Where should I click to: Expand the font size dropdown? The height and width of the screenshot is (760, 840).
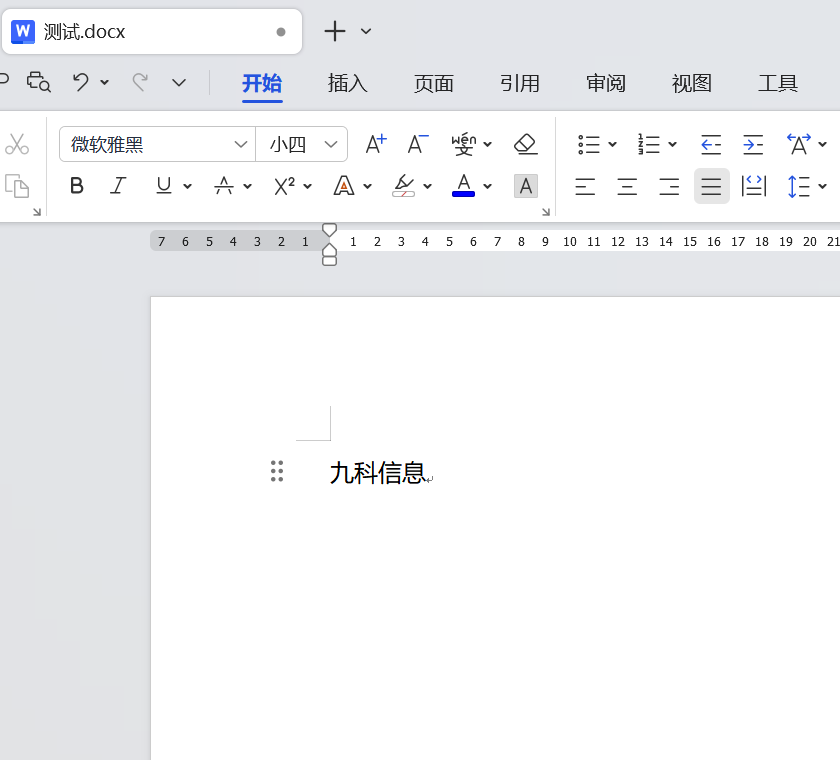tap(331, 144)
